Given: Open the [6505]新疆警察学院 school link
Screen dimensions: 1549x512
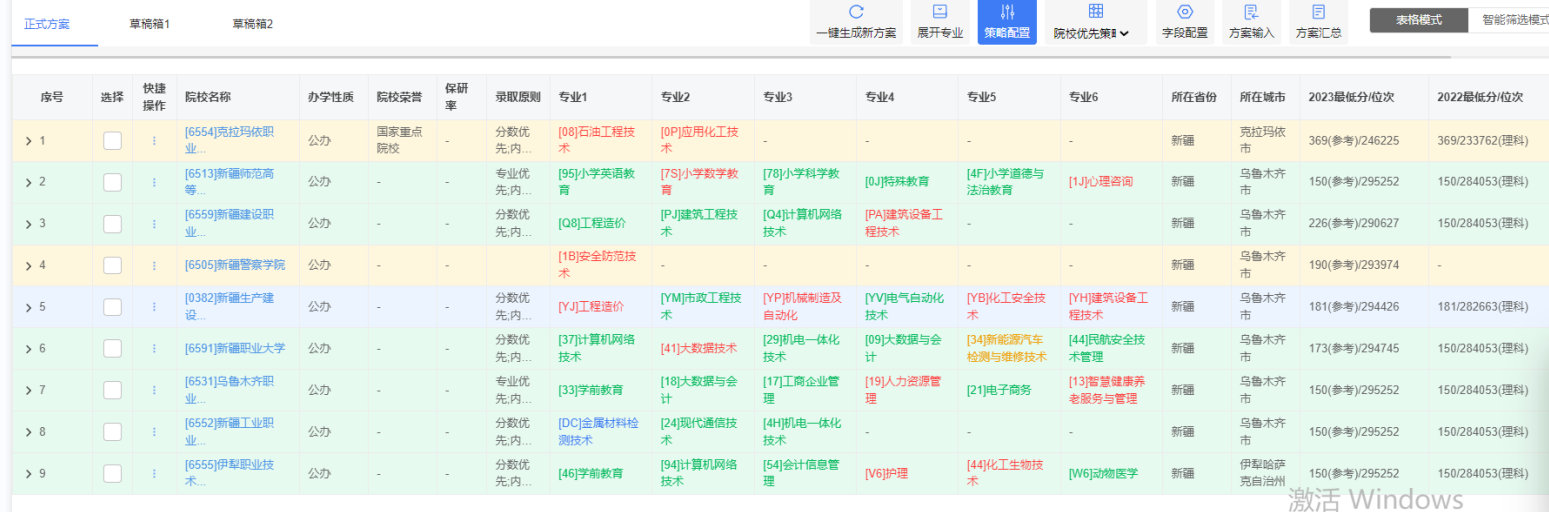Looking at the screenshot, I should pos(235,265).
